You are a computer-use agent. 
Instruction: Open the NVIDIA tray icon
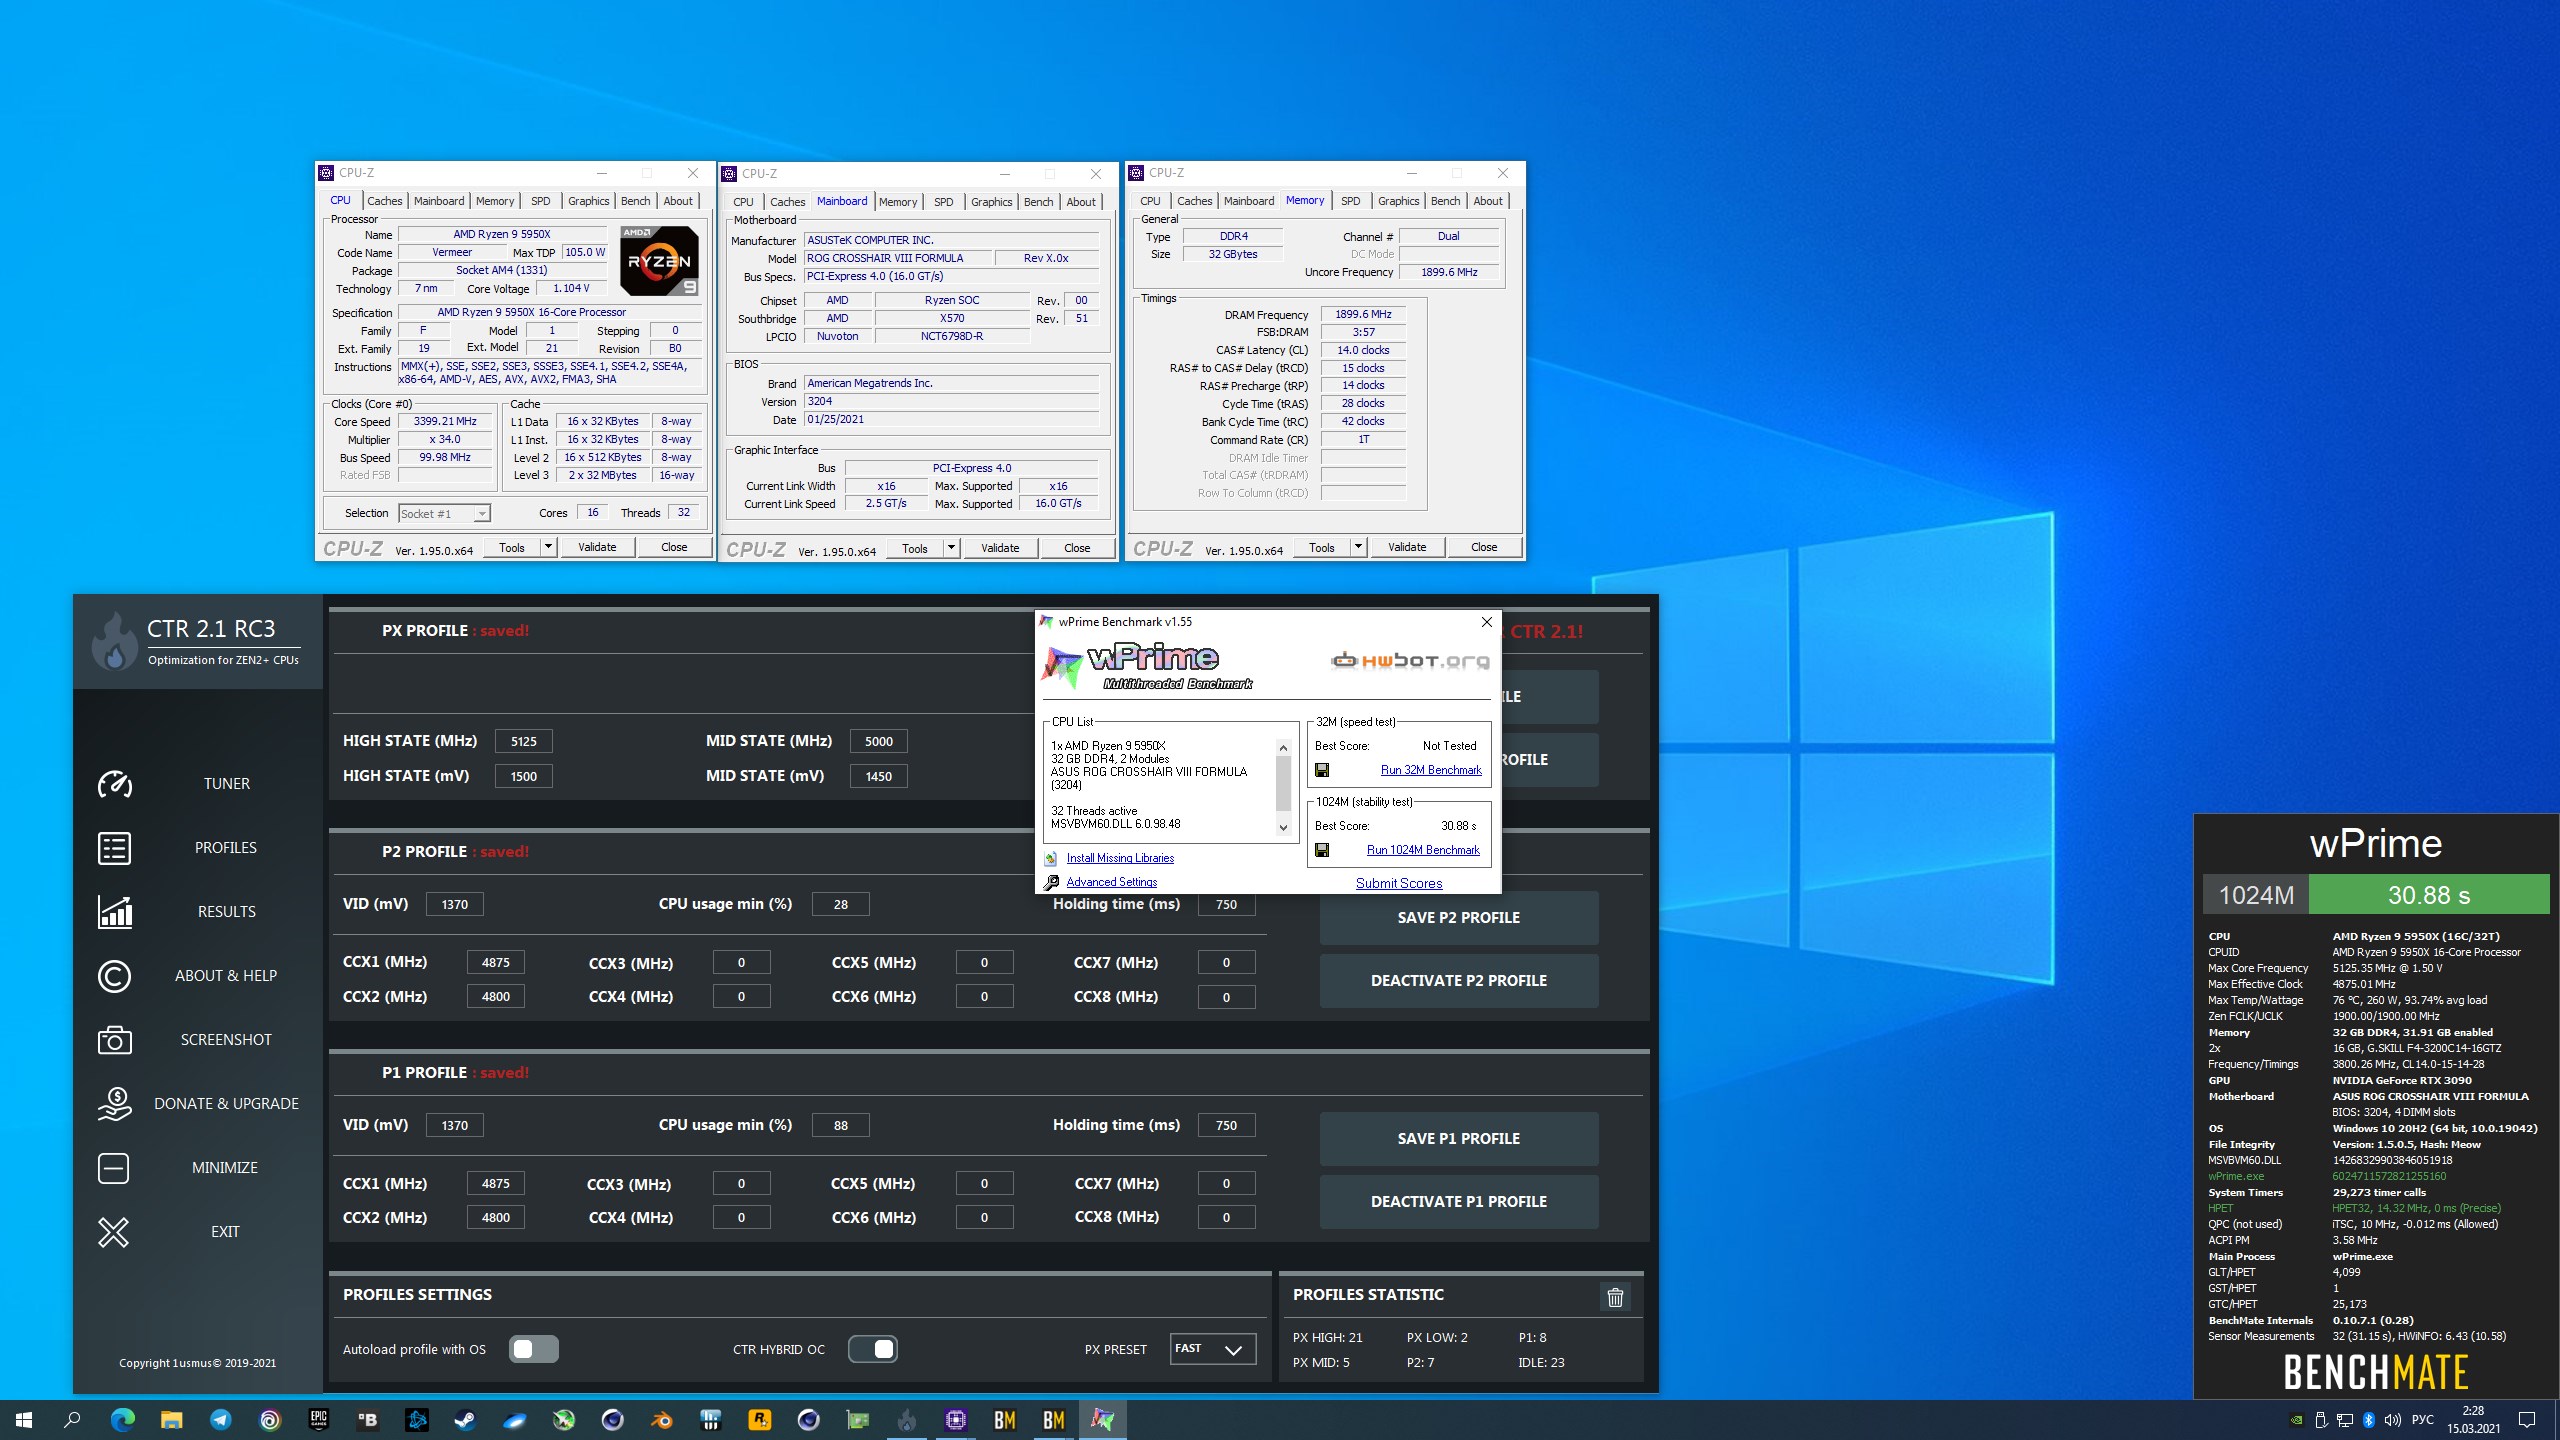click(2297, 1420)
